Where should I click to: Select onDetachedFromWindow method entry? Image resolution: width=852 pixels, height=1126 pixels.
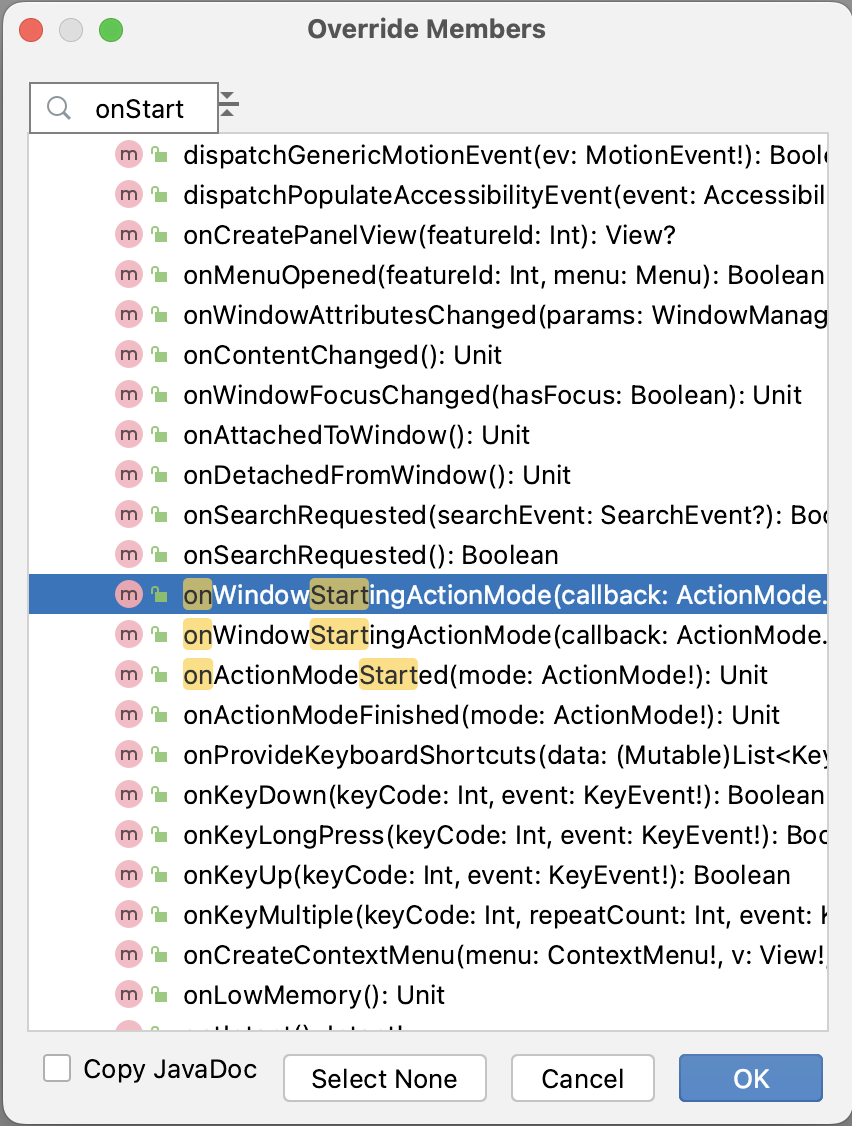(x=377, y=475)
